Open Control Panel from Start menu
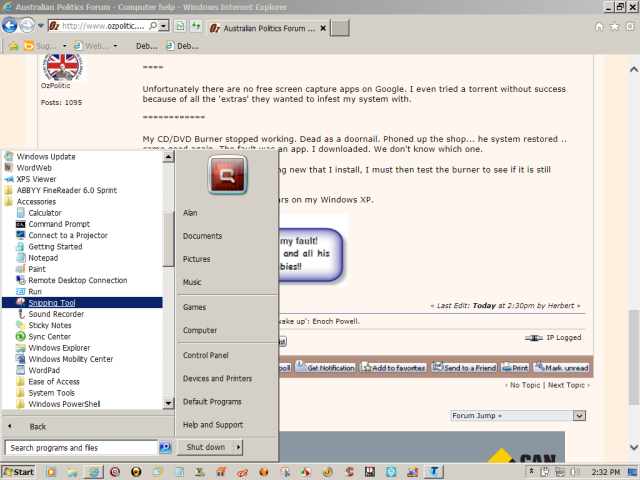Screen dimensions: 640x480 (x=206, y=355)
